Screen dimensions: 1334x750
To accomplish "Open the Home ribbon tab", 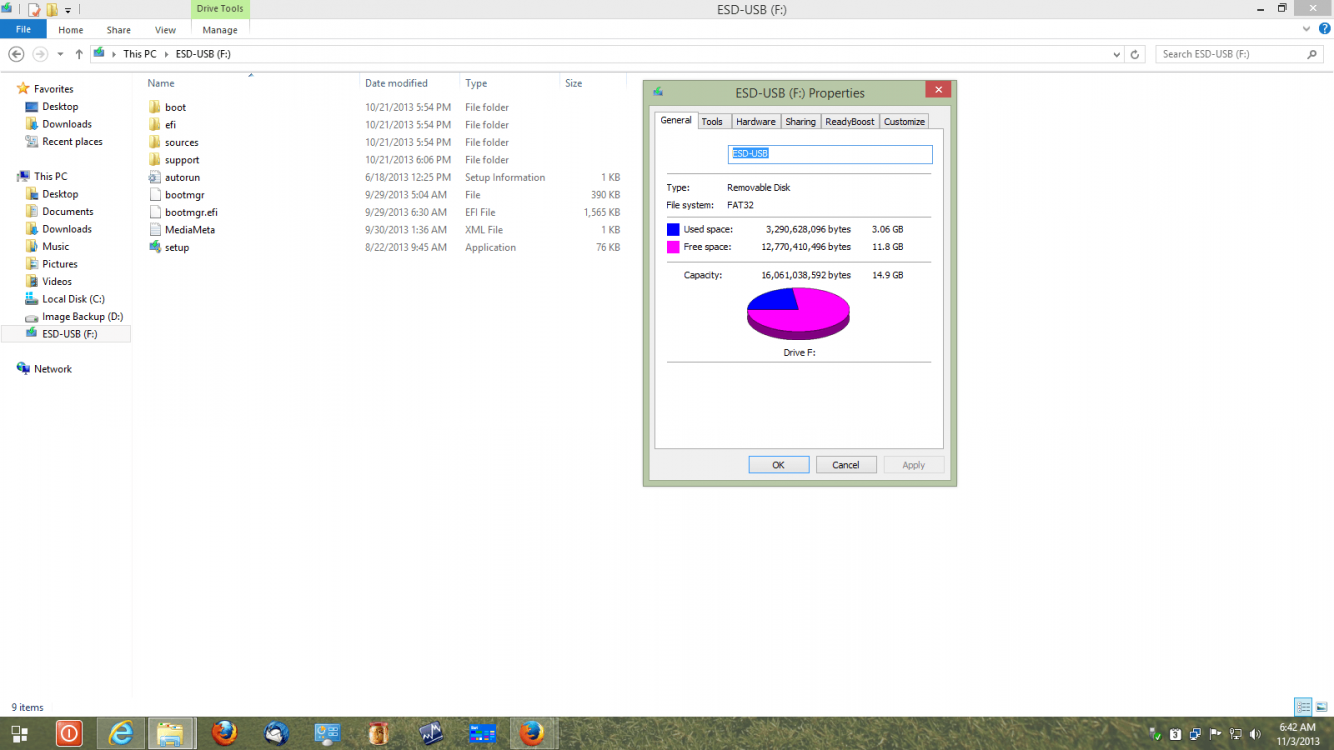I will click(x=71, y=30).
